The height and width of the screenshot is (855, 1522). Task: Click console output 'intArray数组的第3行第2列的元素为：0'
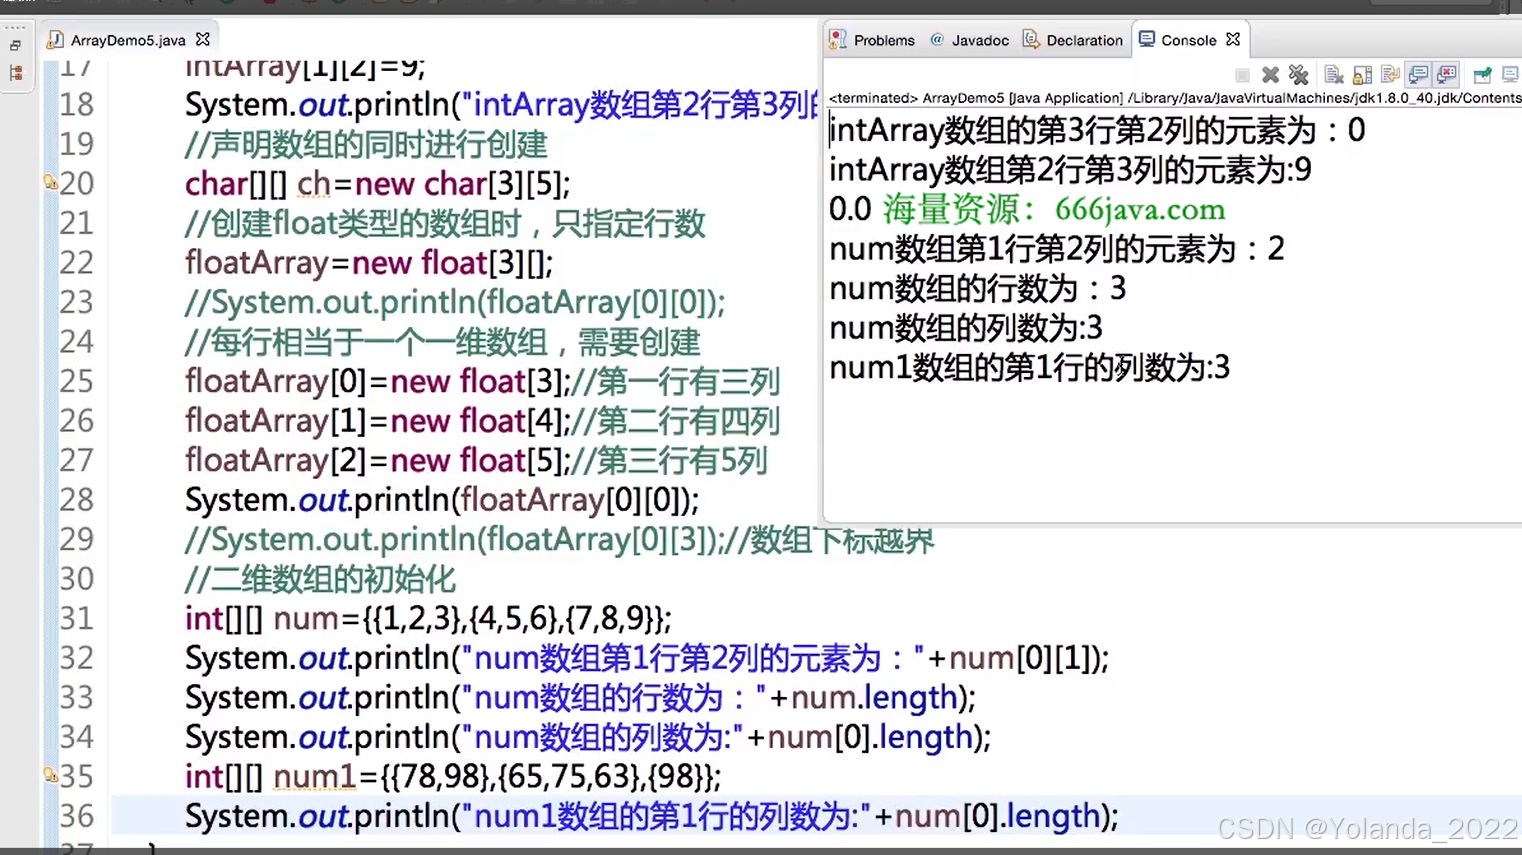point(1097,130)
